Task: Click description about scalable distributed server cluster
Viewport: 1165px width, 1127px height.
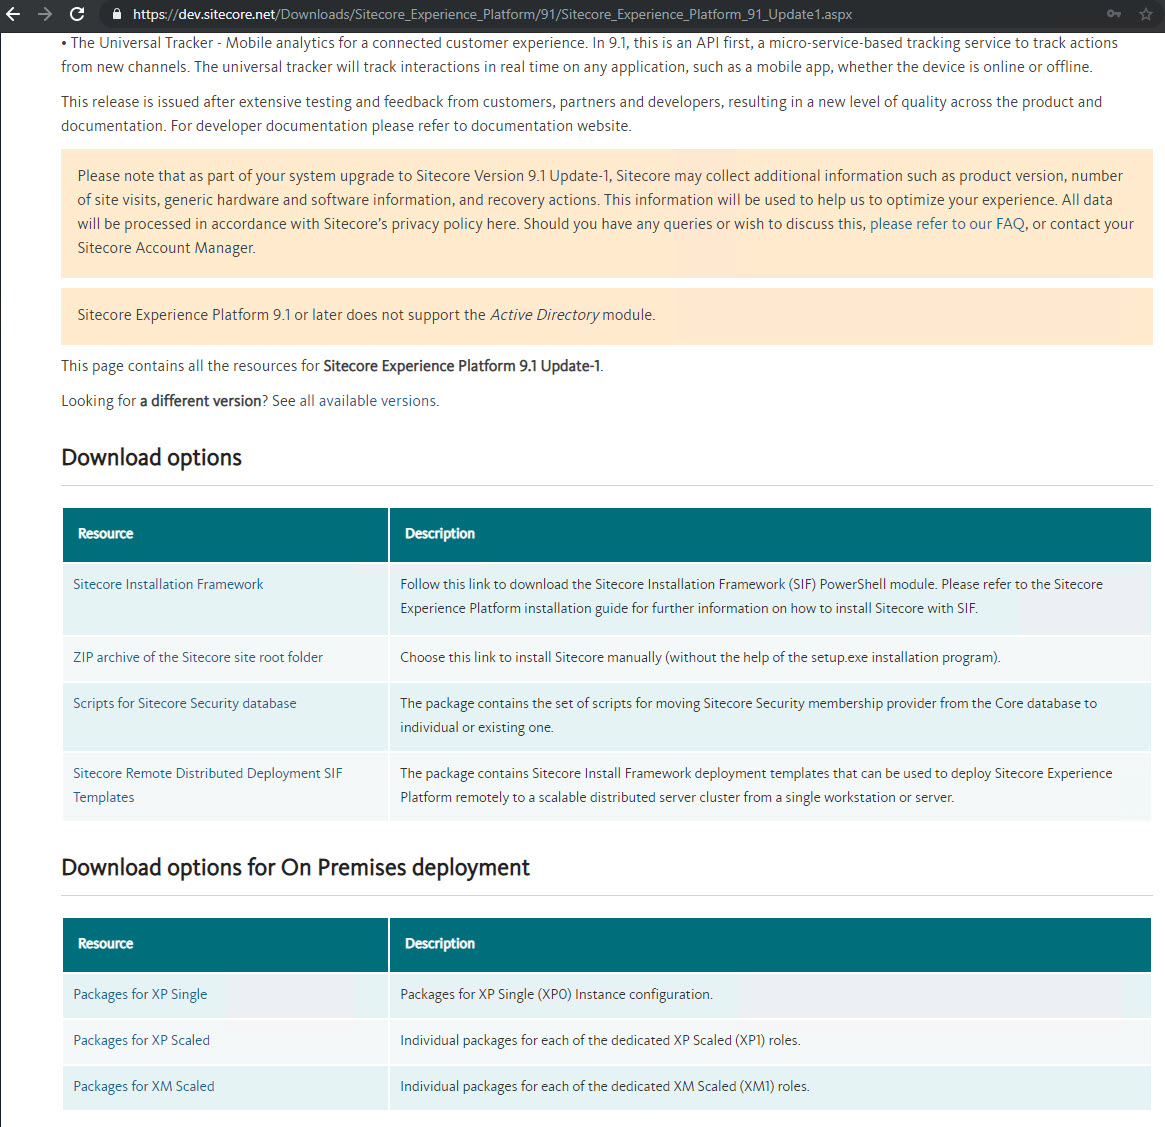Action: pyautogui.click(x=756, y=785)
